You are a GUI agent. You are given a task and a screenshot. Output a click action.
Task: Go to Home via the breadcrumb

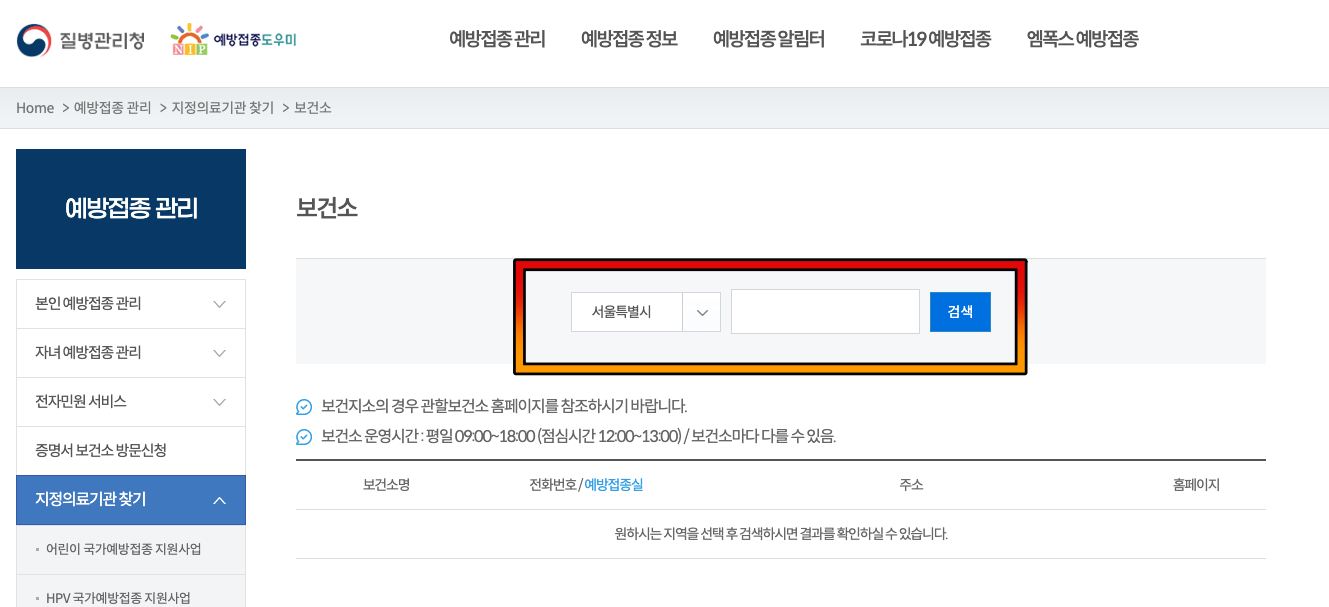(35, 107)
